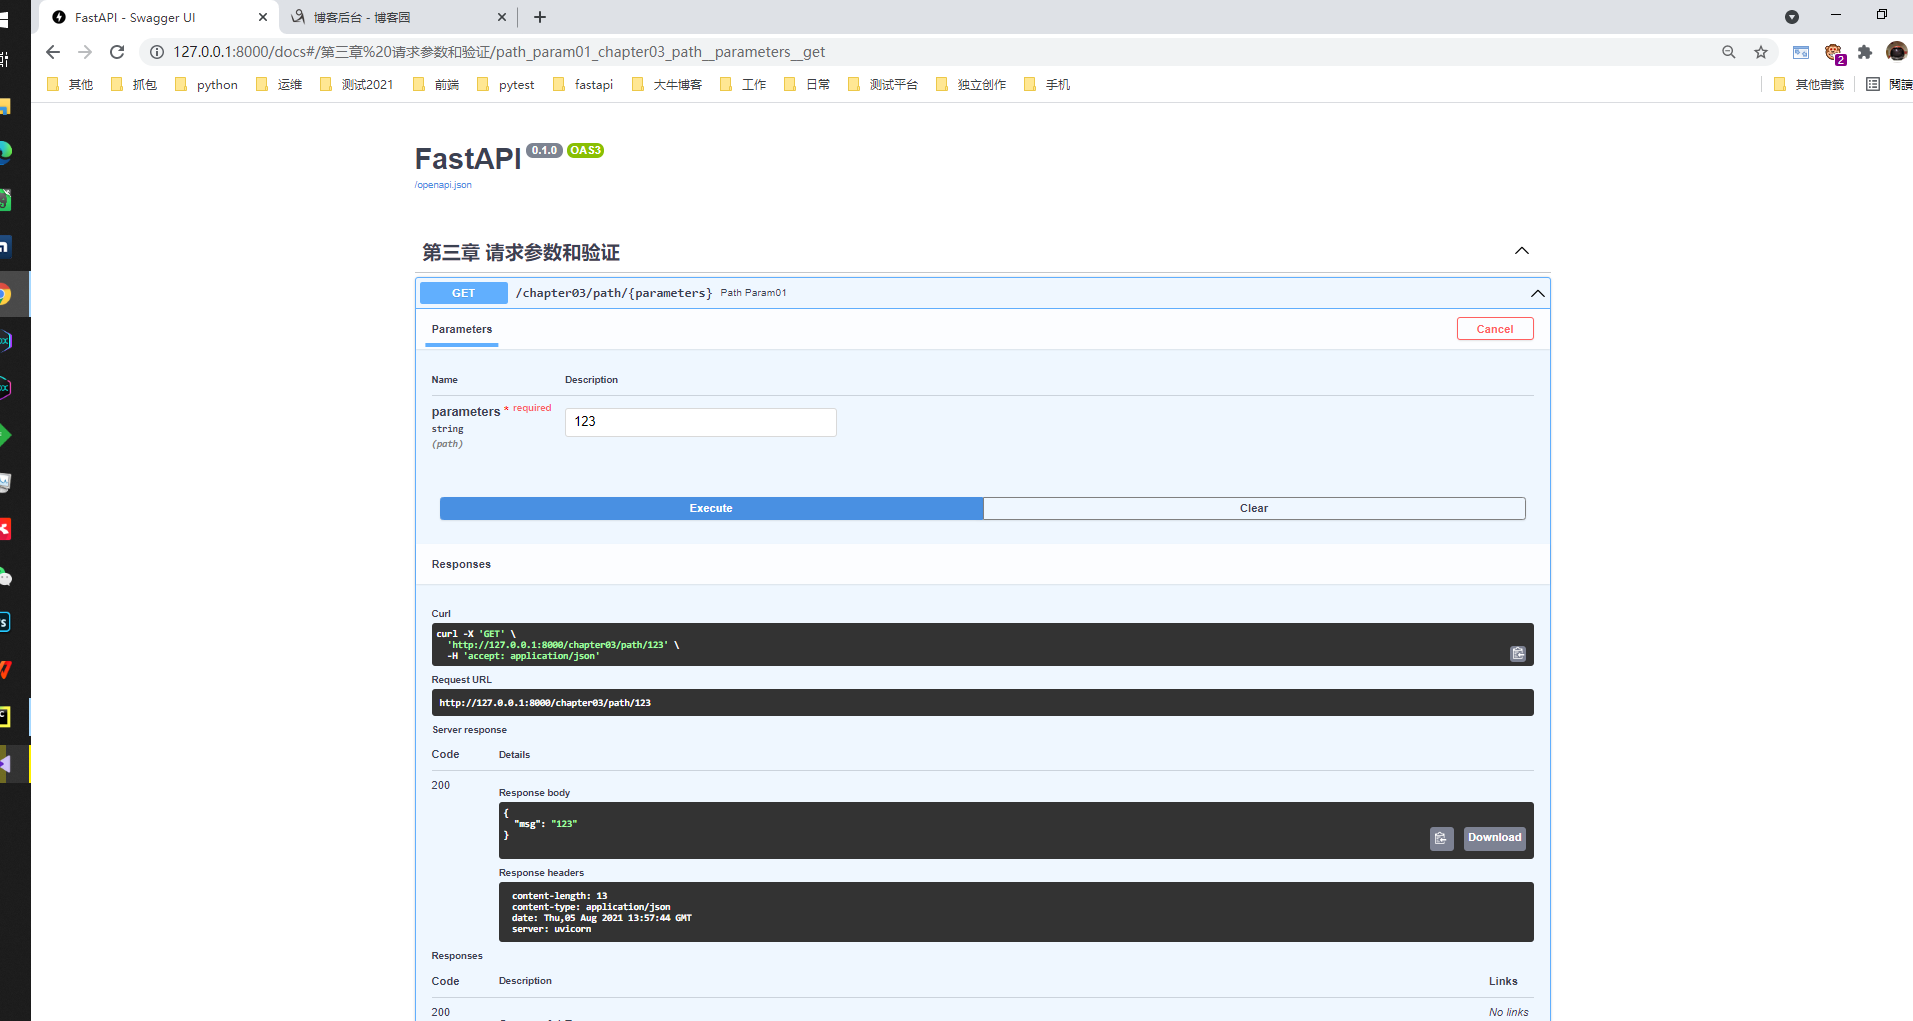Click the FastAPI title heading
This screenshot has height=1021, width=1913.
pos(468,159)
